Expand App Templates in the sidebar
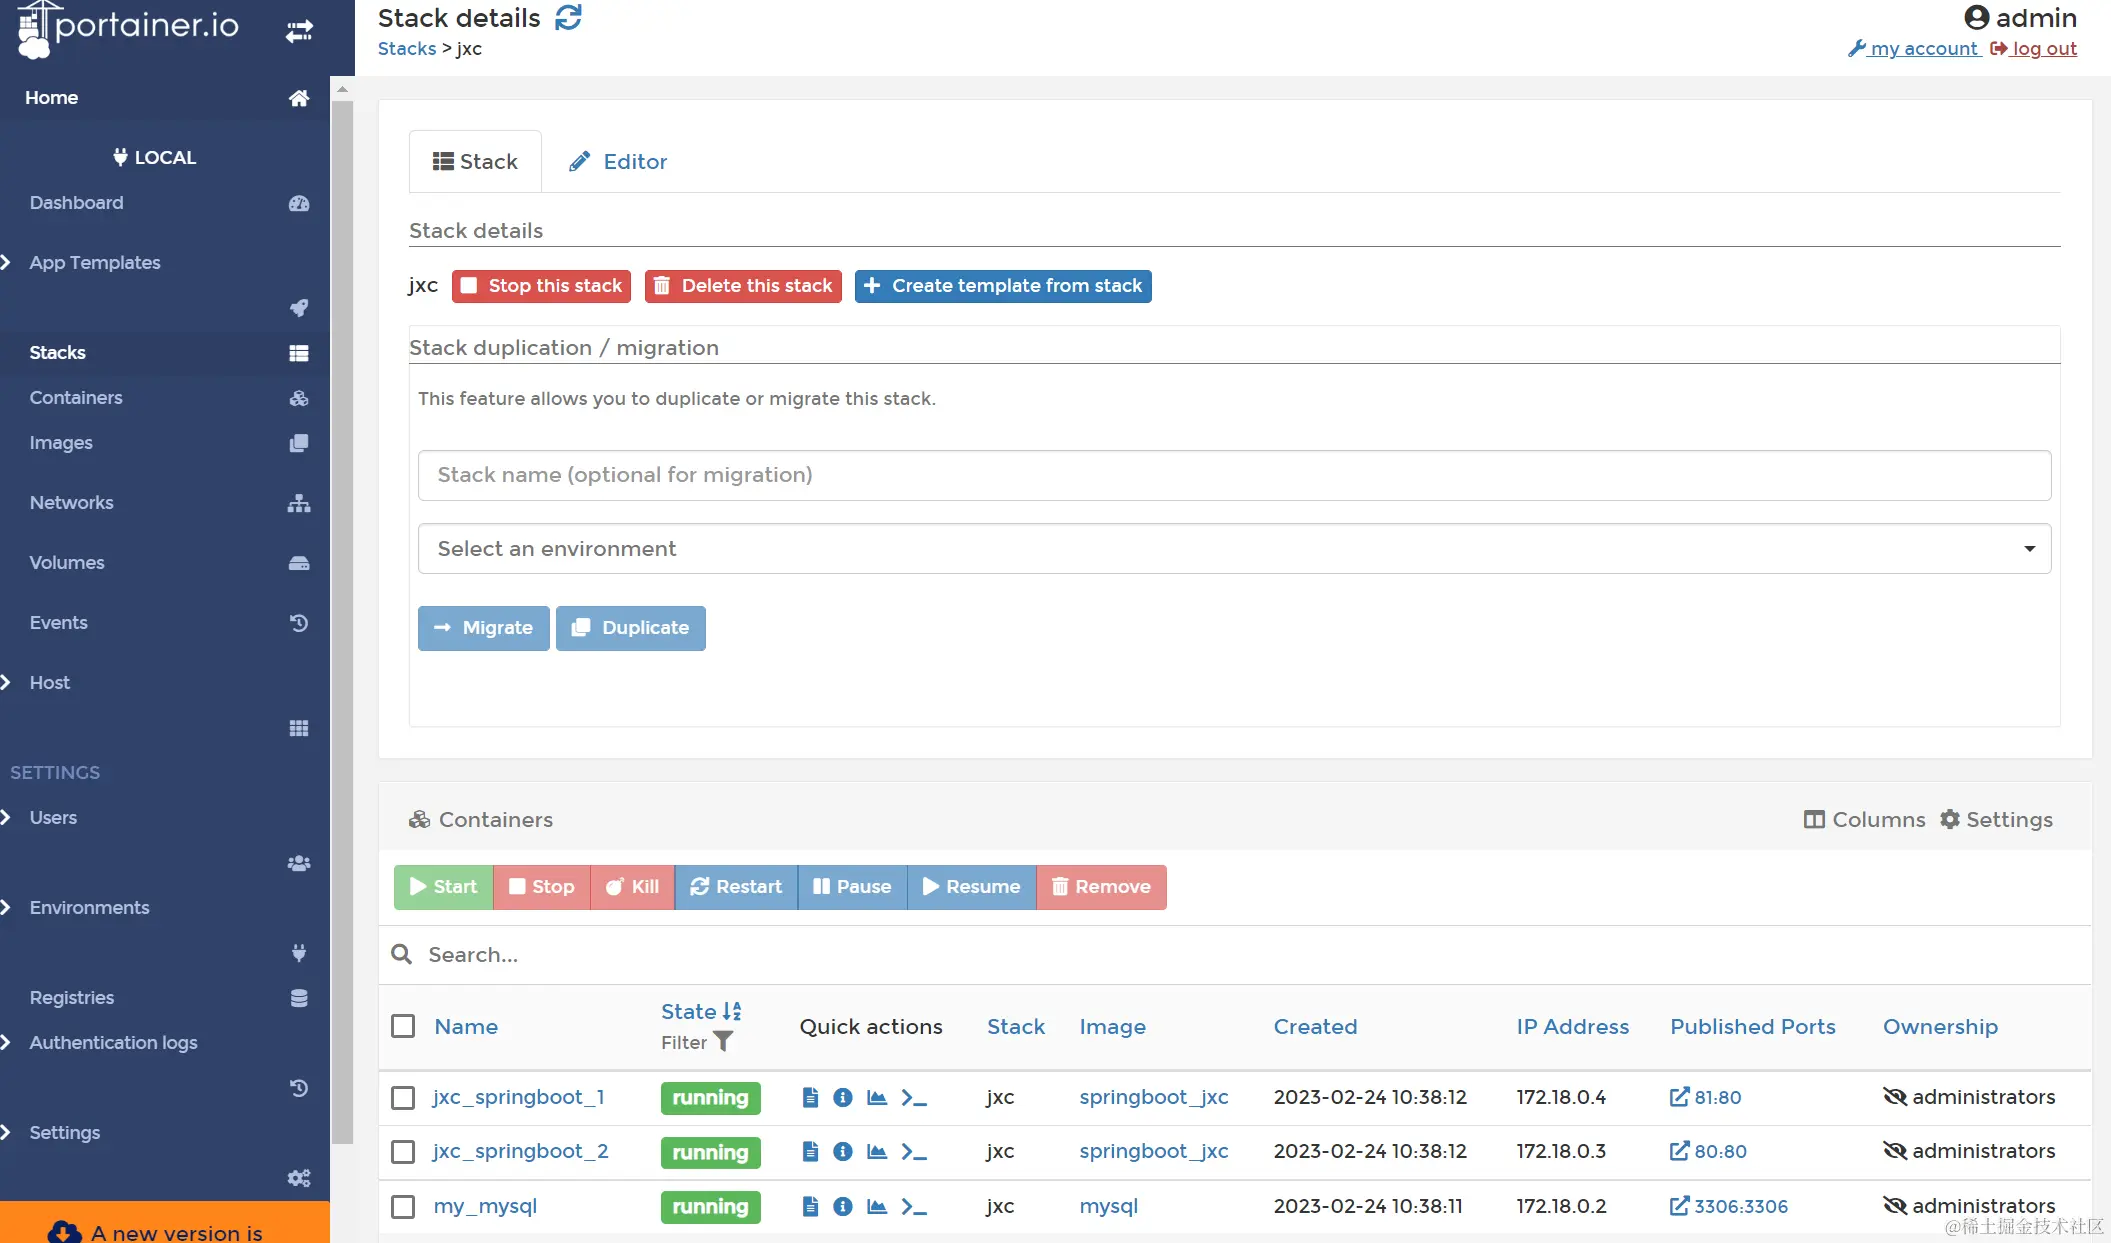This screenshot has width=2111, height=1243. (x=94, y=263)
